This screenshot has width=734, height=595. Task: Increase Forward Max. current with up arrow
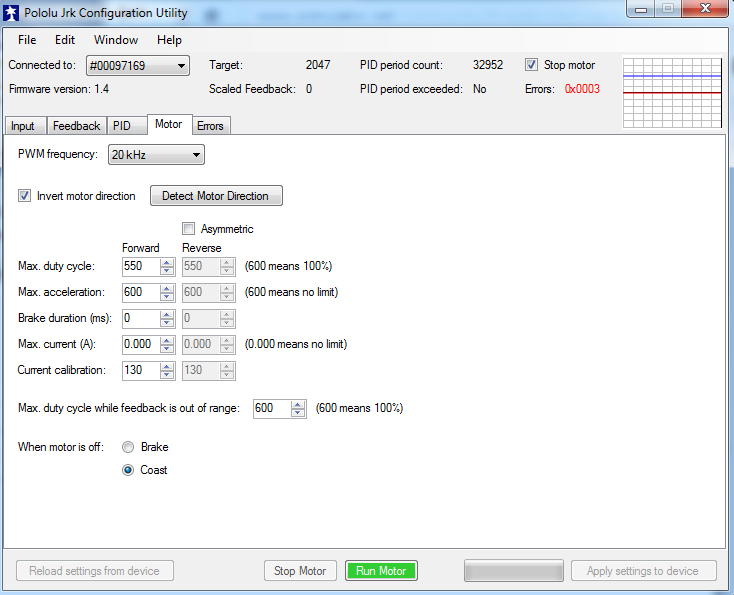(x=167, y=341)
